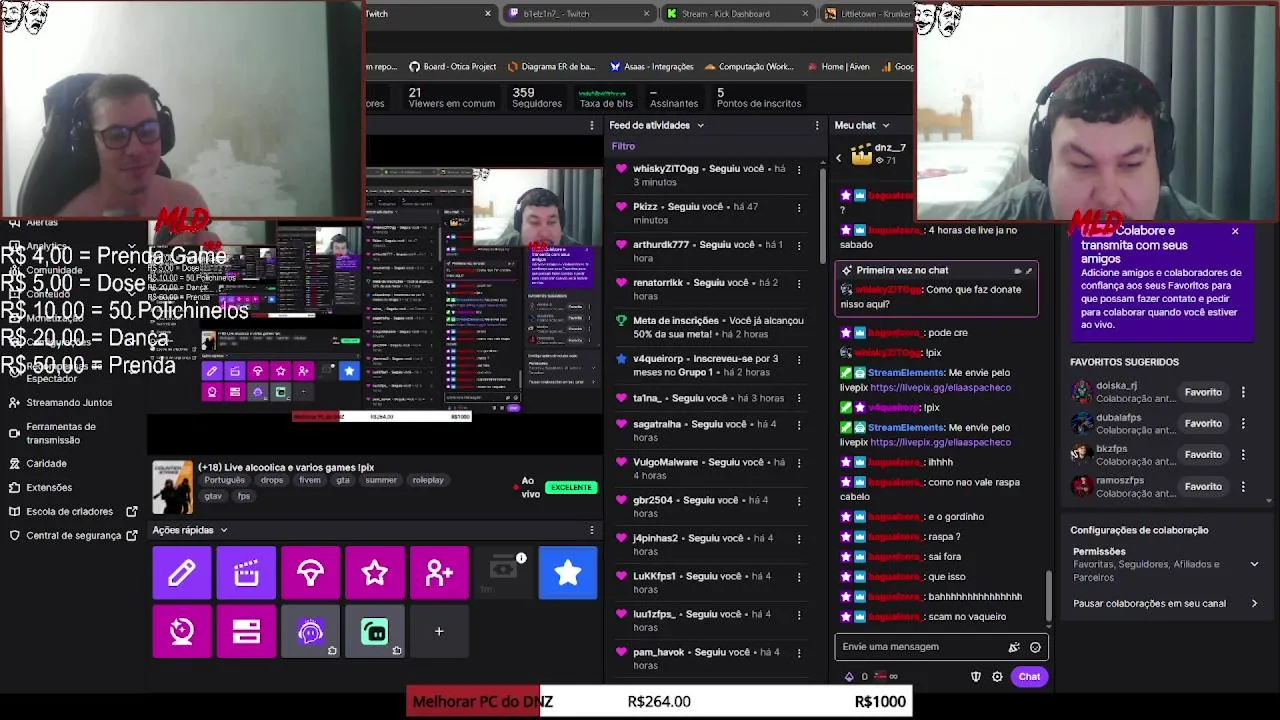
Task: Click the stacked server bars quick action tile
Action: click(x=246, y=631)
